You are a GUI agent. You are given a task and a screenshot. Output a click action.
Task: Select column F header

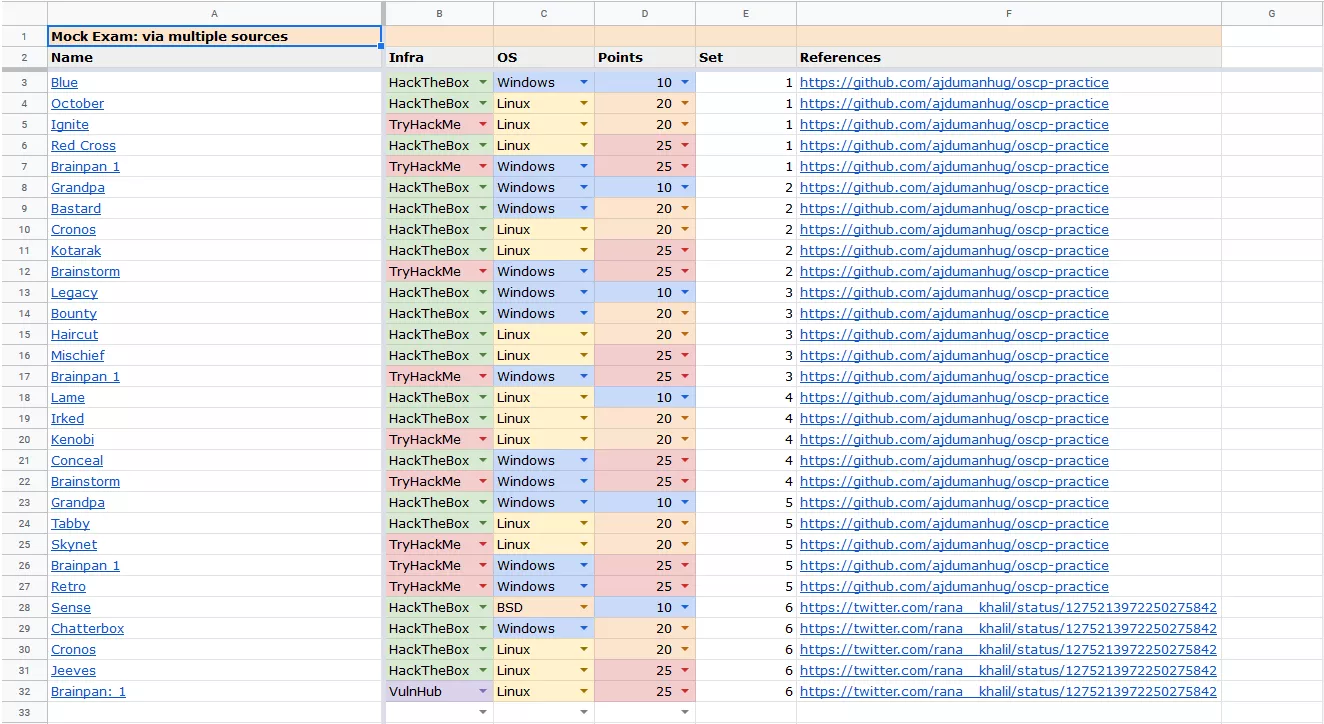pyautogui.click(x=1008, y=13)
